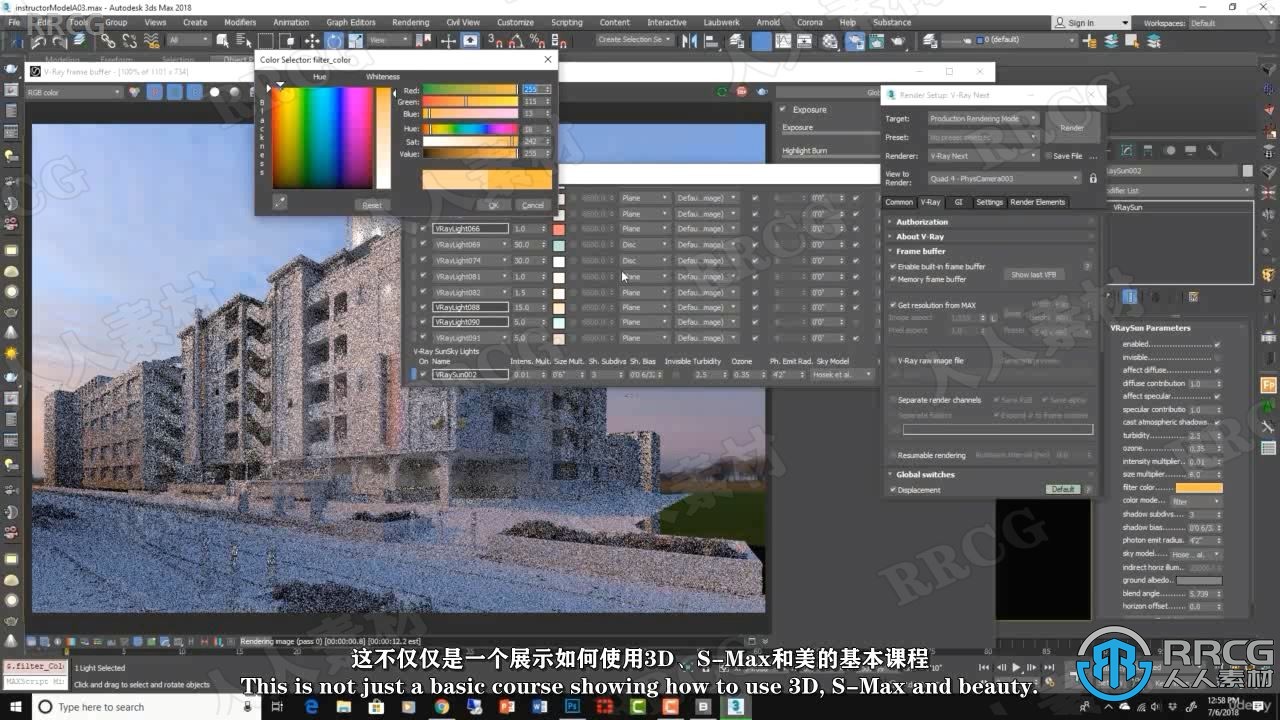The height and width of the screenshot is (720, 1280).
Task: Click Cancel in the Color Selector
Action: click(533, 205)
